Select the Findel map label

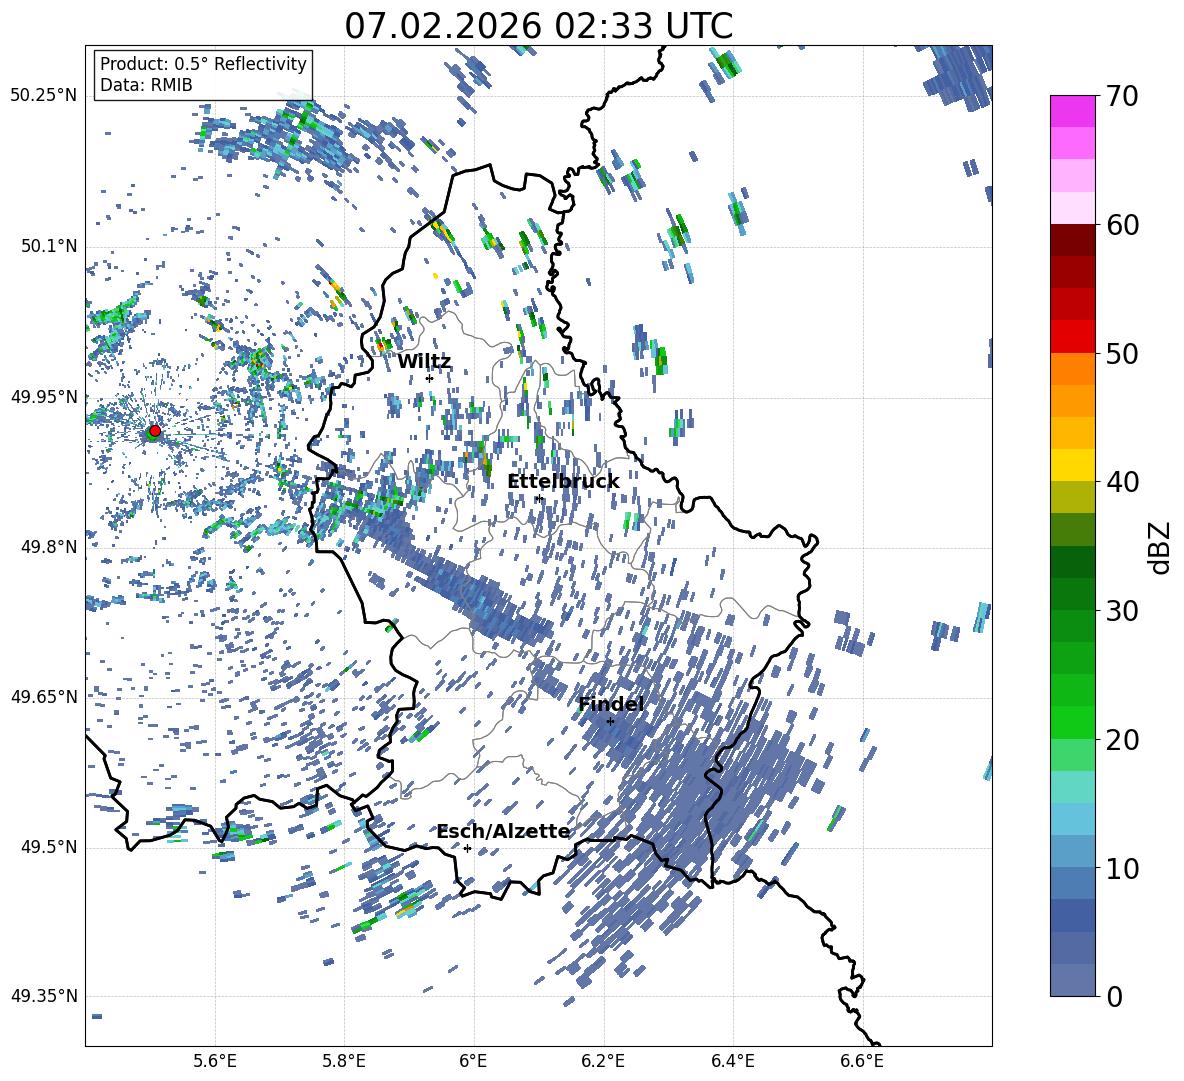[611, 704]
